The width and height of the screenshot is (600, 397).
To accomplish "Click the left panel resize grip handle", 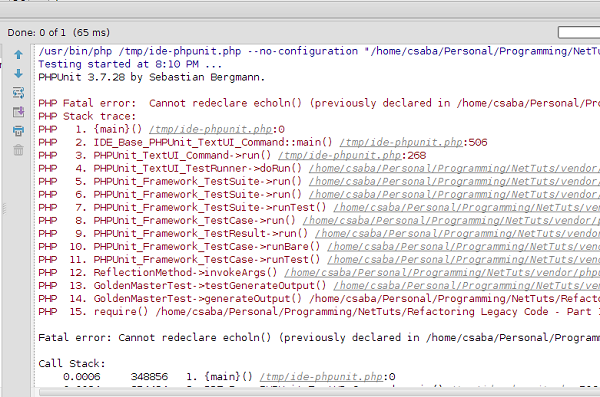I will click(4, 209).
